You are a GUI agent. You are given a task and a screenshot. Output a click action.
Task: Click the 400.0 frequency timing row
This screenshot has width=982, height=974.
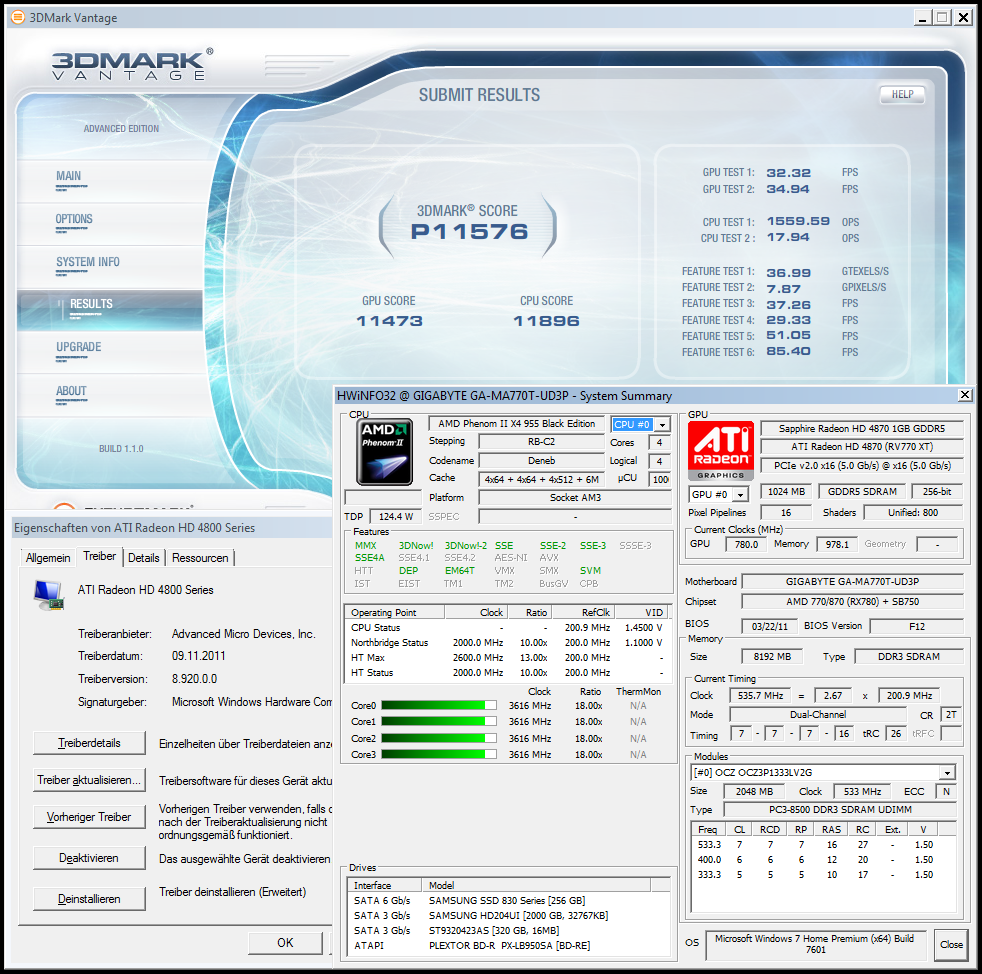[x=824, y=860]
